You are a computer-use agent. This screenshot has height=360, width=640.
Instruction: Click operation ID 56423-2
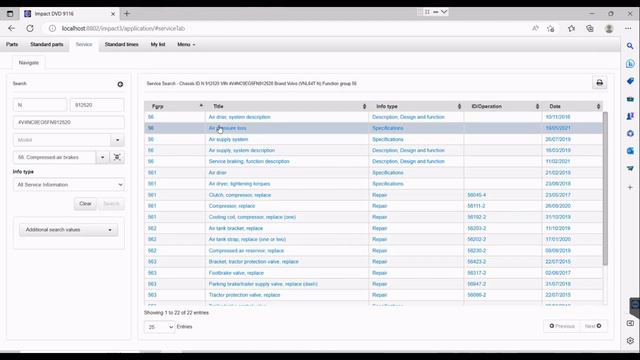click(477, 262)
